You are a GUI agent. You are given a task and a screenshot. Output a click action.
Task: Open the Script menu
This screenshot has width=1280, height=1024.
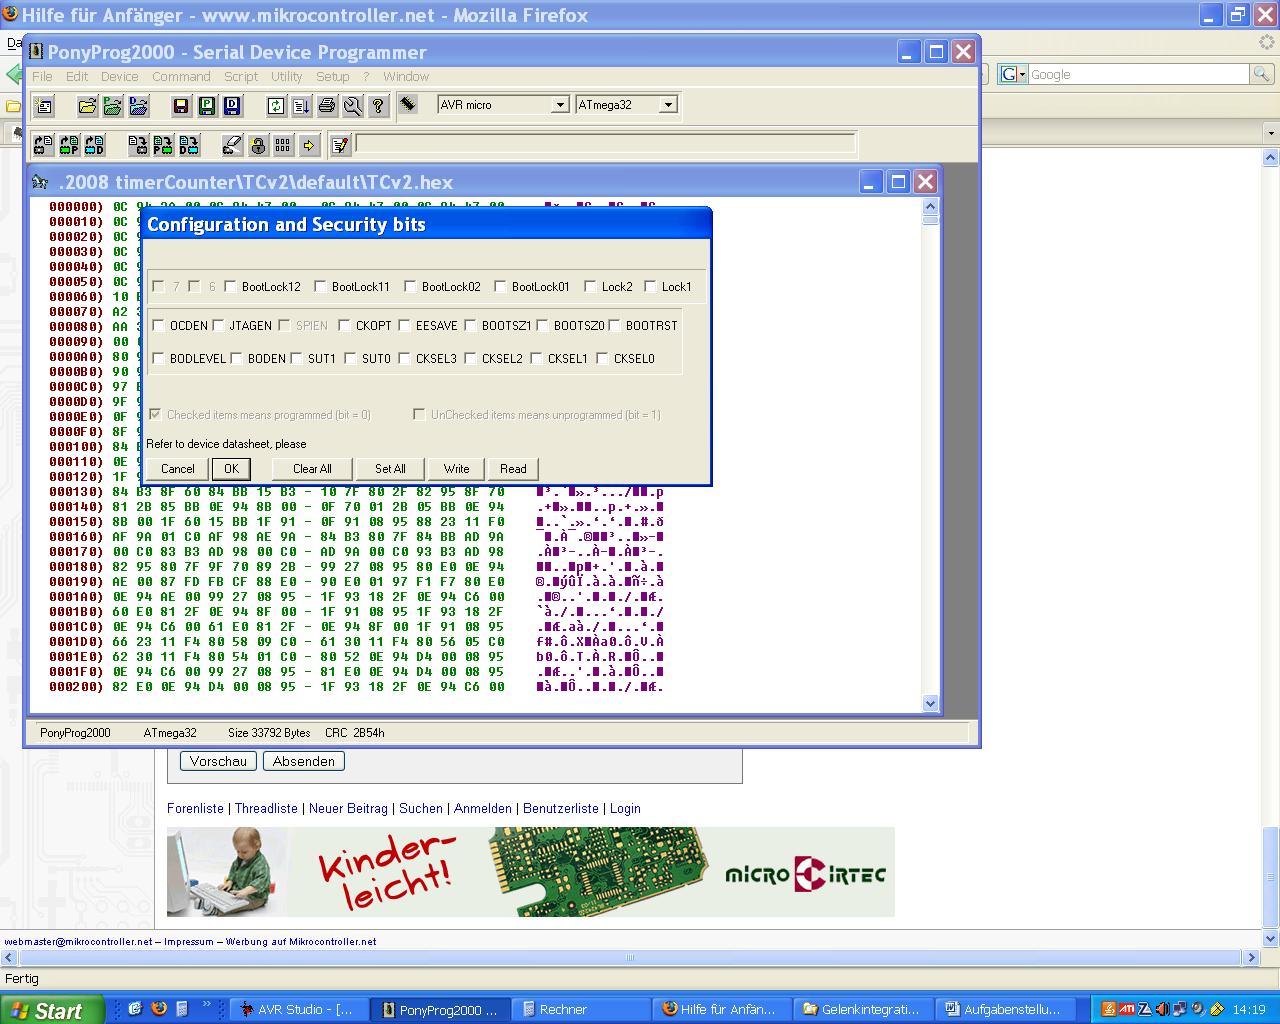click(241, 76)
